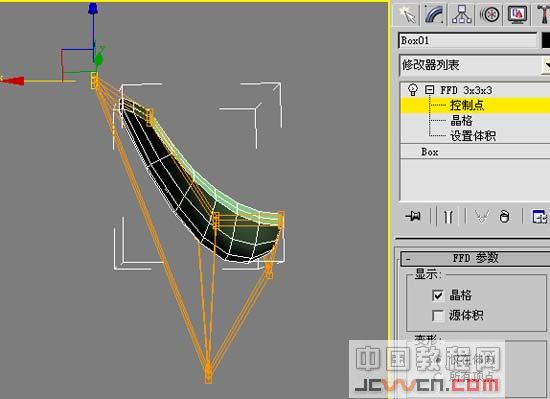
Task: Open the Hierarchy panel tab
Action: coord(462,14)
